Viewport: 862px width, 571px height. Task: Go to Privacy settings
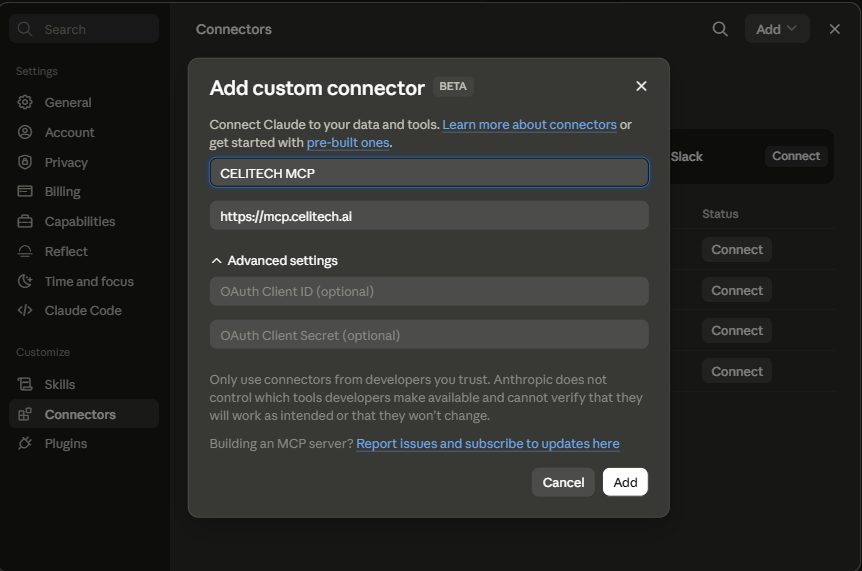coord(84,162)
